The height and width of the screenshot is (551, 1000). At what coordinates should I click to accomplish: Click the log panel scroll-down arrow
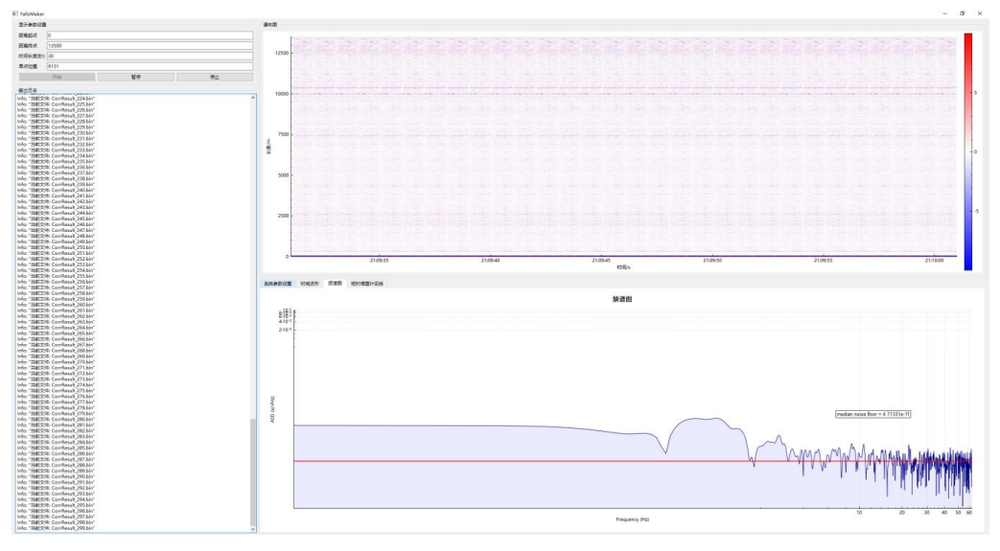(253, 529)
